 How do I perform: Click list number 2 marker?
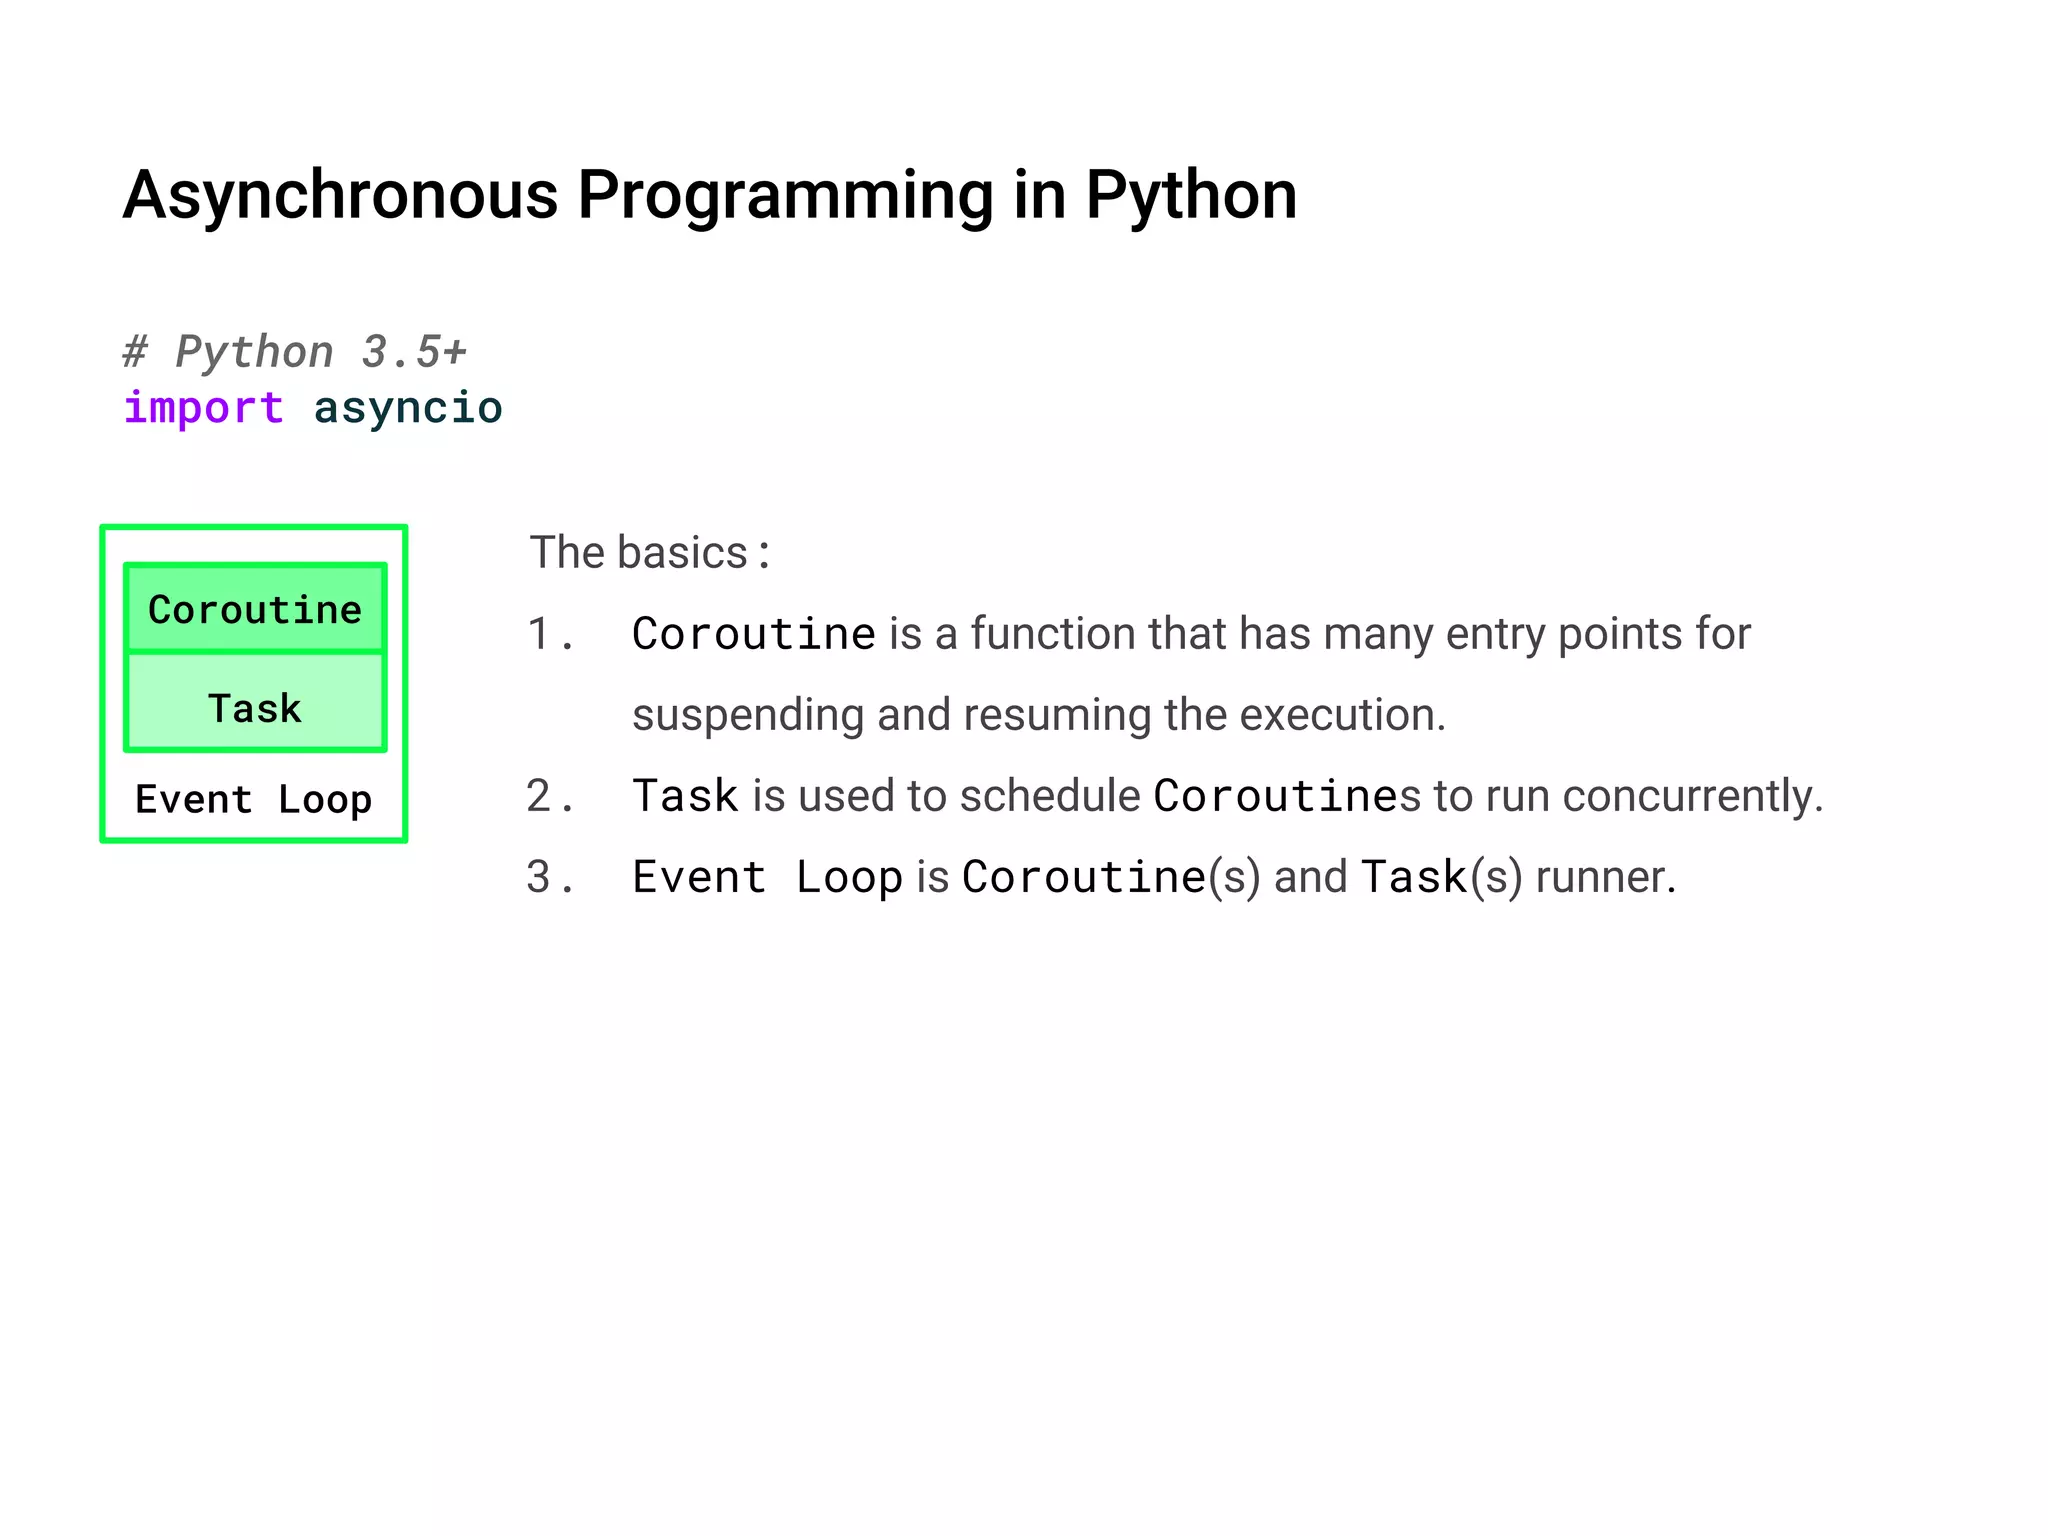(x=550, y=796)
